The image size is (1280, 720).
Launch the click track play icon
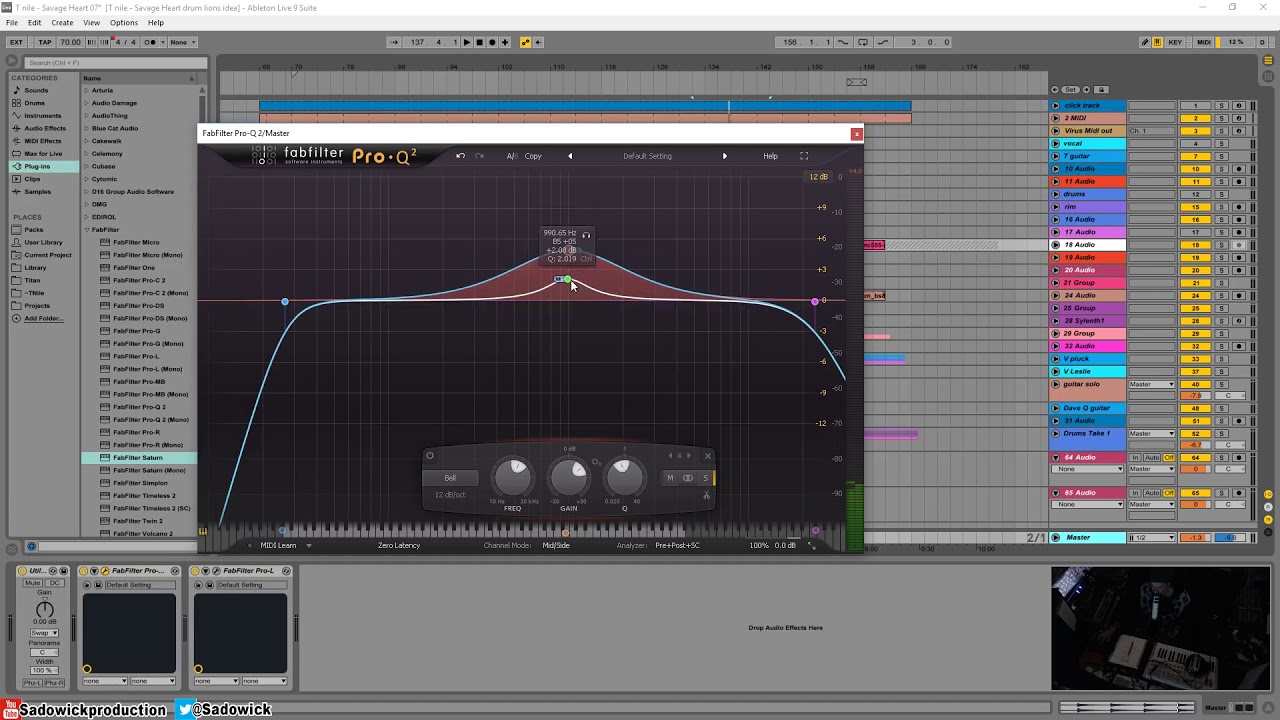pos(1055,106)
